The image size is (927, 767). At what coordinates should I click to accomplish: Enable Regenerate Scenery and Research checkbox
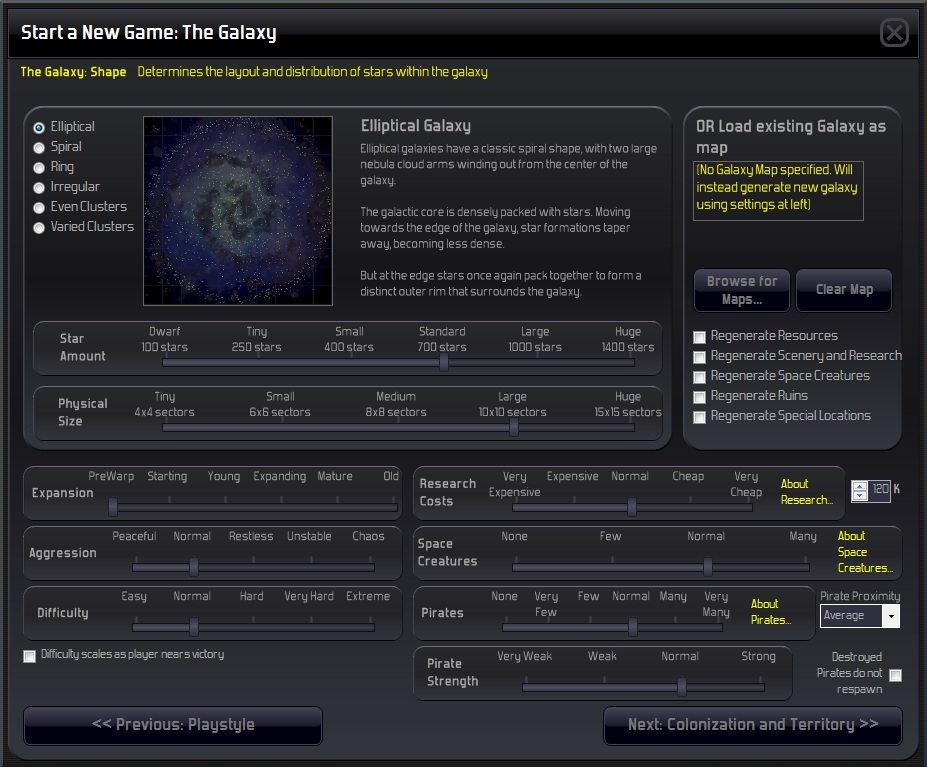(x=699, y=357)
